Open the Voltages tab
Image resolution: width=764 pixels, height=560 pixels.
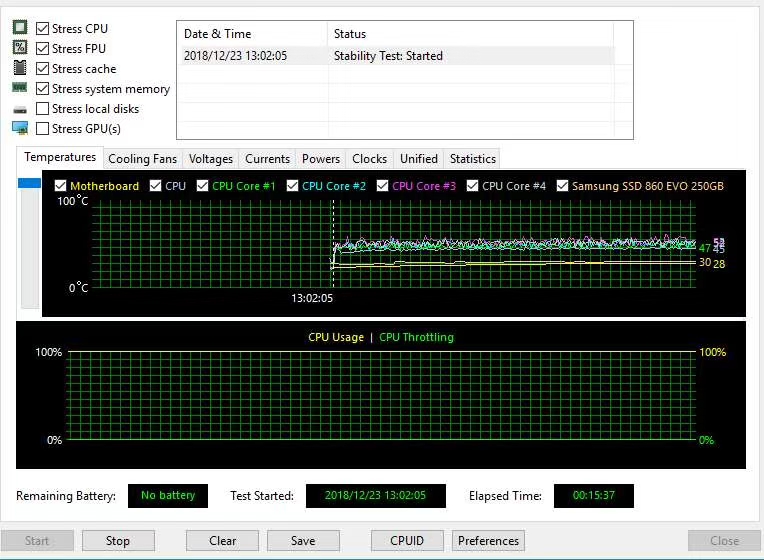211,159
